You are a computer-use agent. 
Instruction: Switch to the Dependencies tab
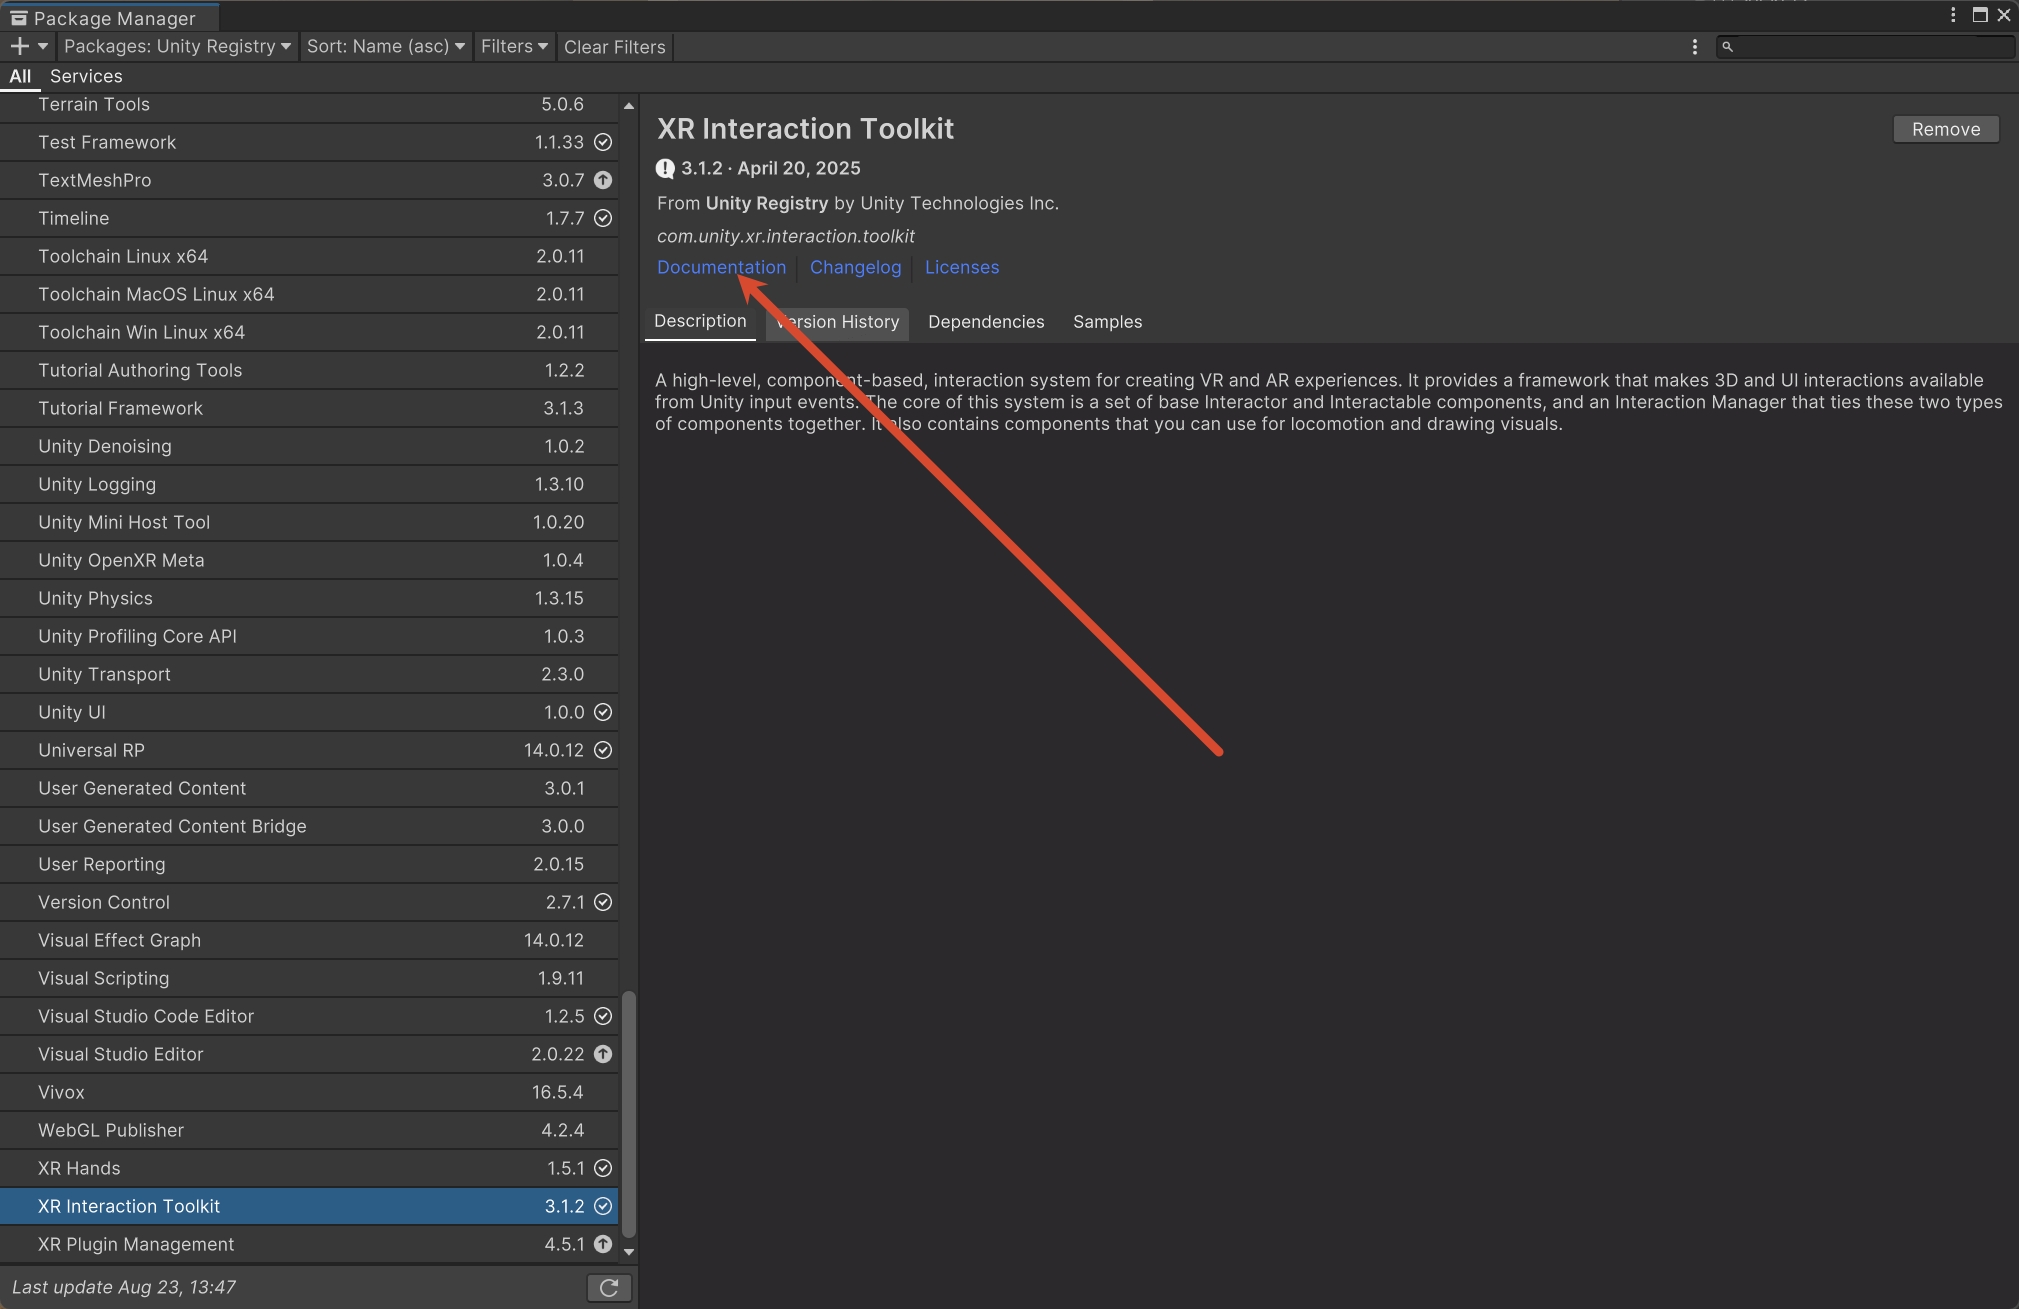[x=985, y=322]
